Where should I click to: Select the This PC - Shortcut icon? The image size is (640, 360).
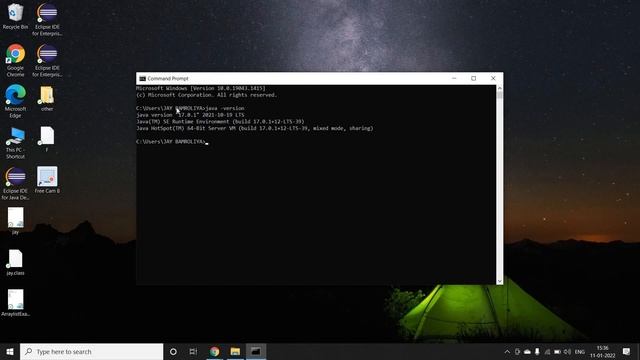pyautogui.click(x=15, y=142)
